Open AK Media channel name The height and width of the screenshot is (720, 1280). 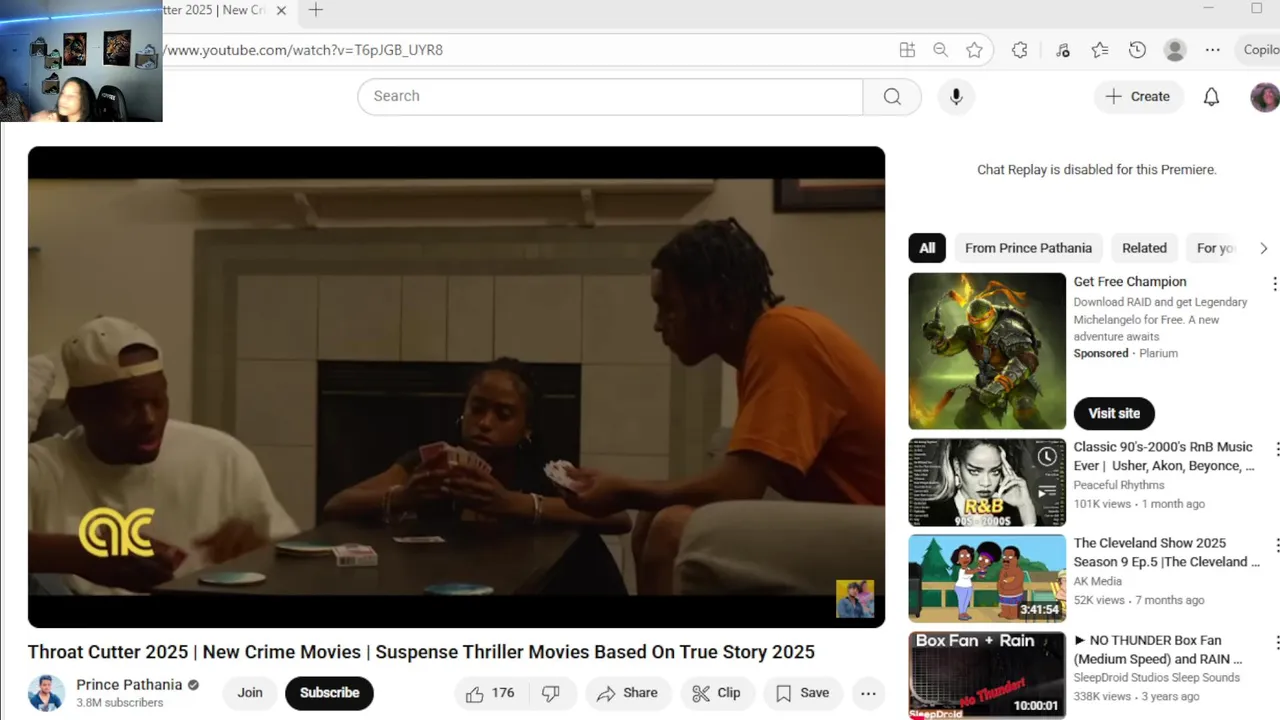pos(1098,581)
